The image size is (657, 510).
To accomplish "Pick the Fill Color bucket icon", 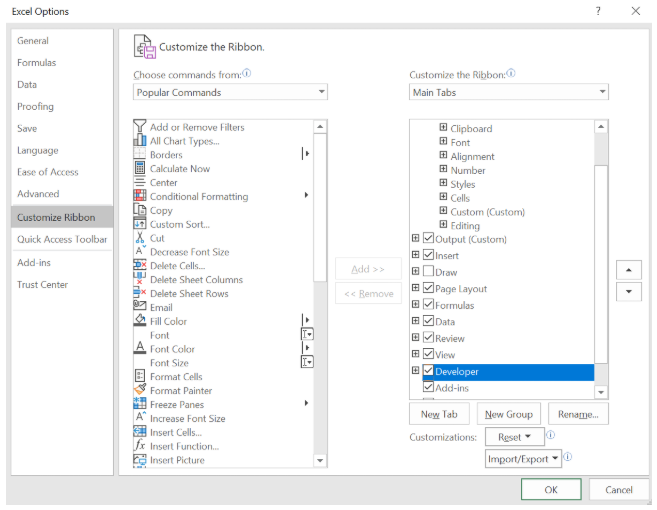I will 140,320.
